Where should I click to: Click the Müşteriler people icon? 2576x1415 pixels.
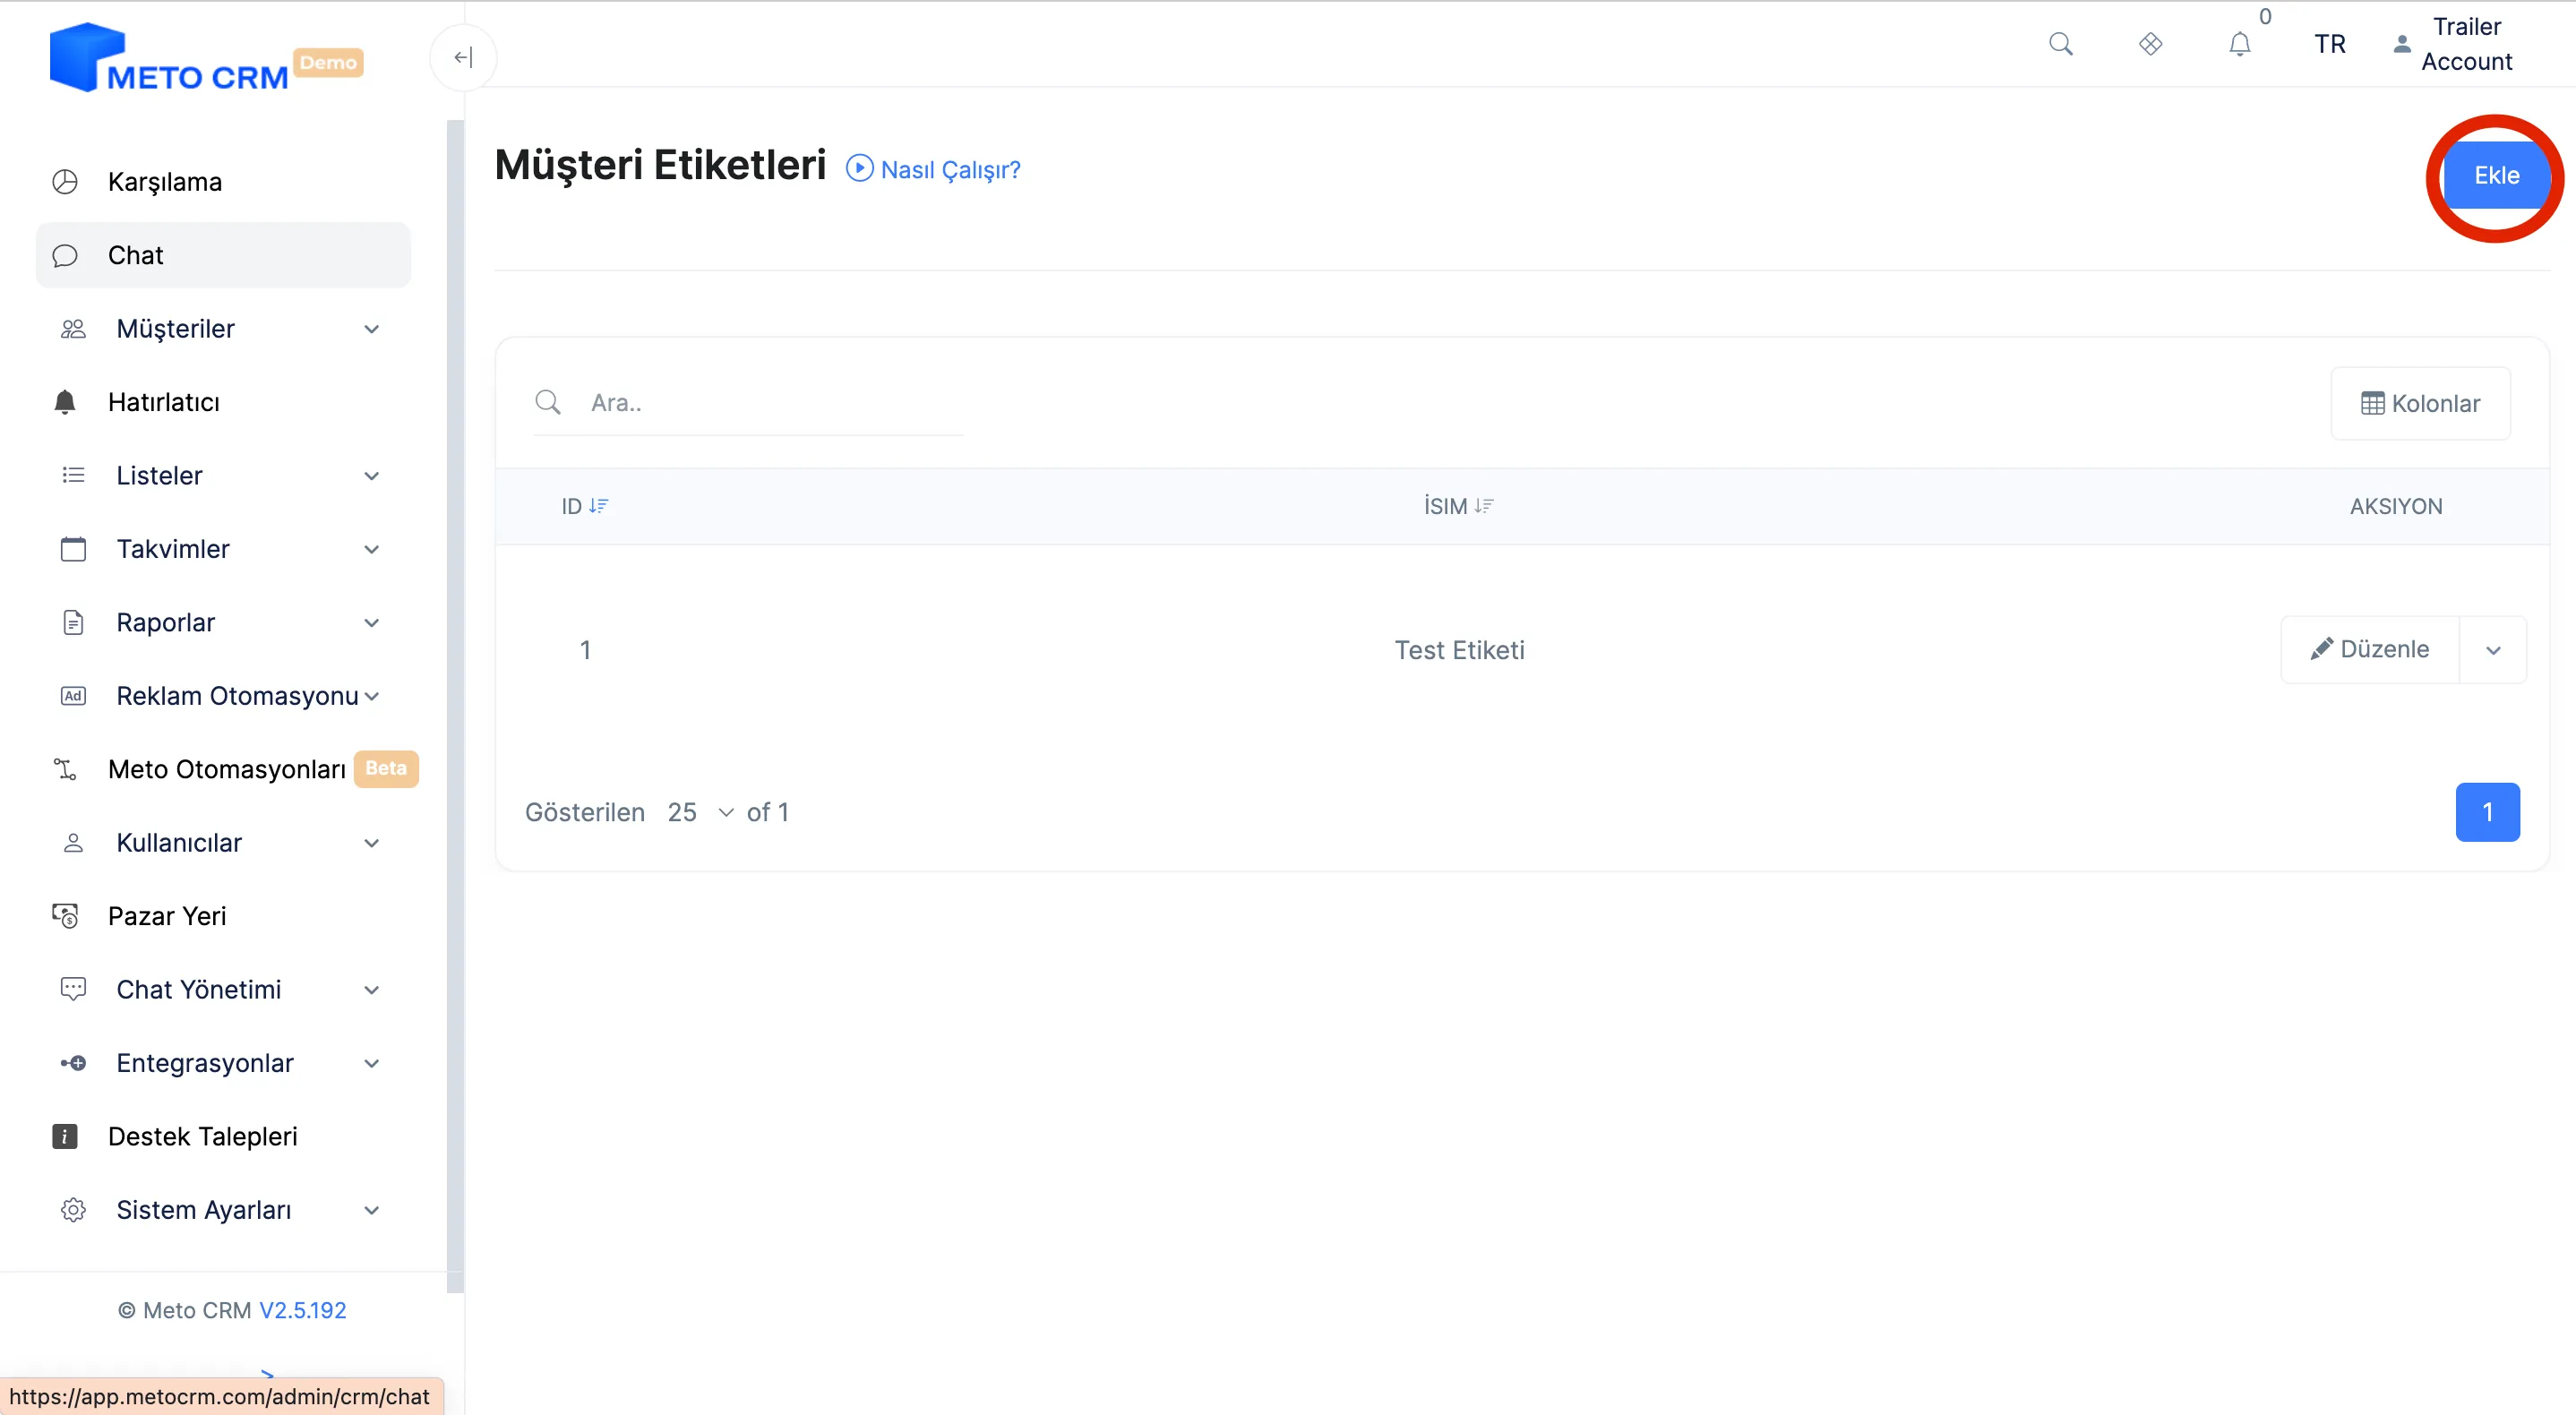[x=73, y=329]
